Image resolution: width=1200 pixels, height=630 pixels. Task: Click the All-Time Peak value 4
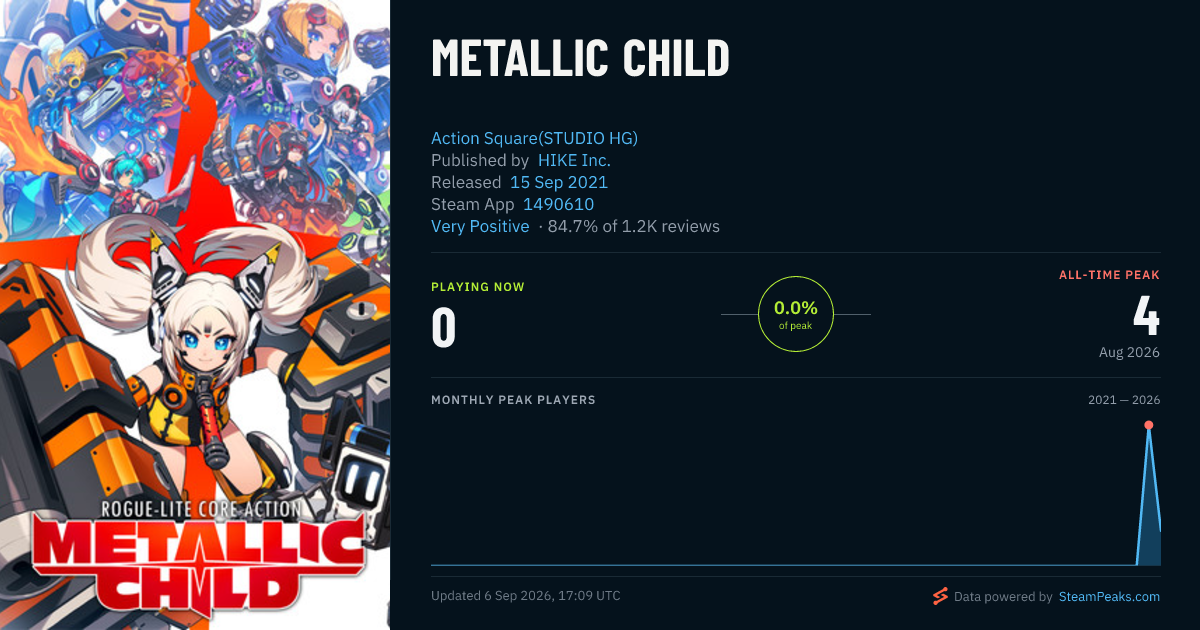1146,316
